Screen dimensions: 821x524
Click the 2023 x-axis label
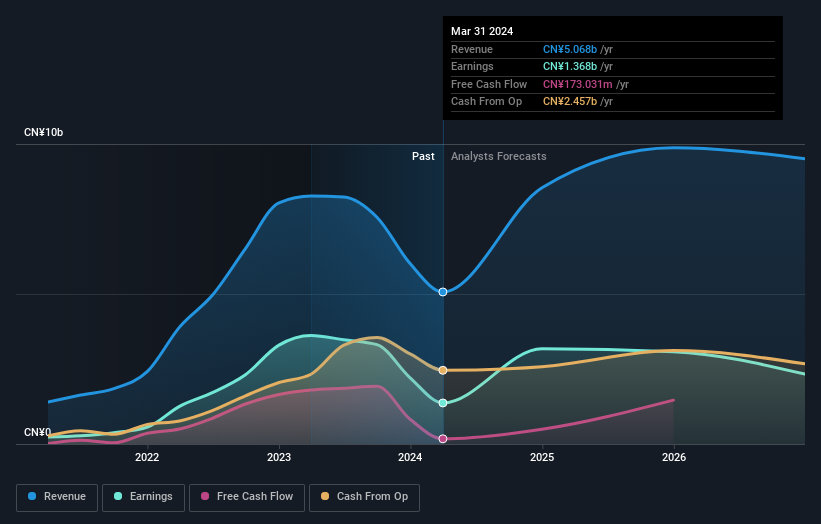[279, 458]
